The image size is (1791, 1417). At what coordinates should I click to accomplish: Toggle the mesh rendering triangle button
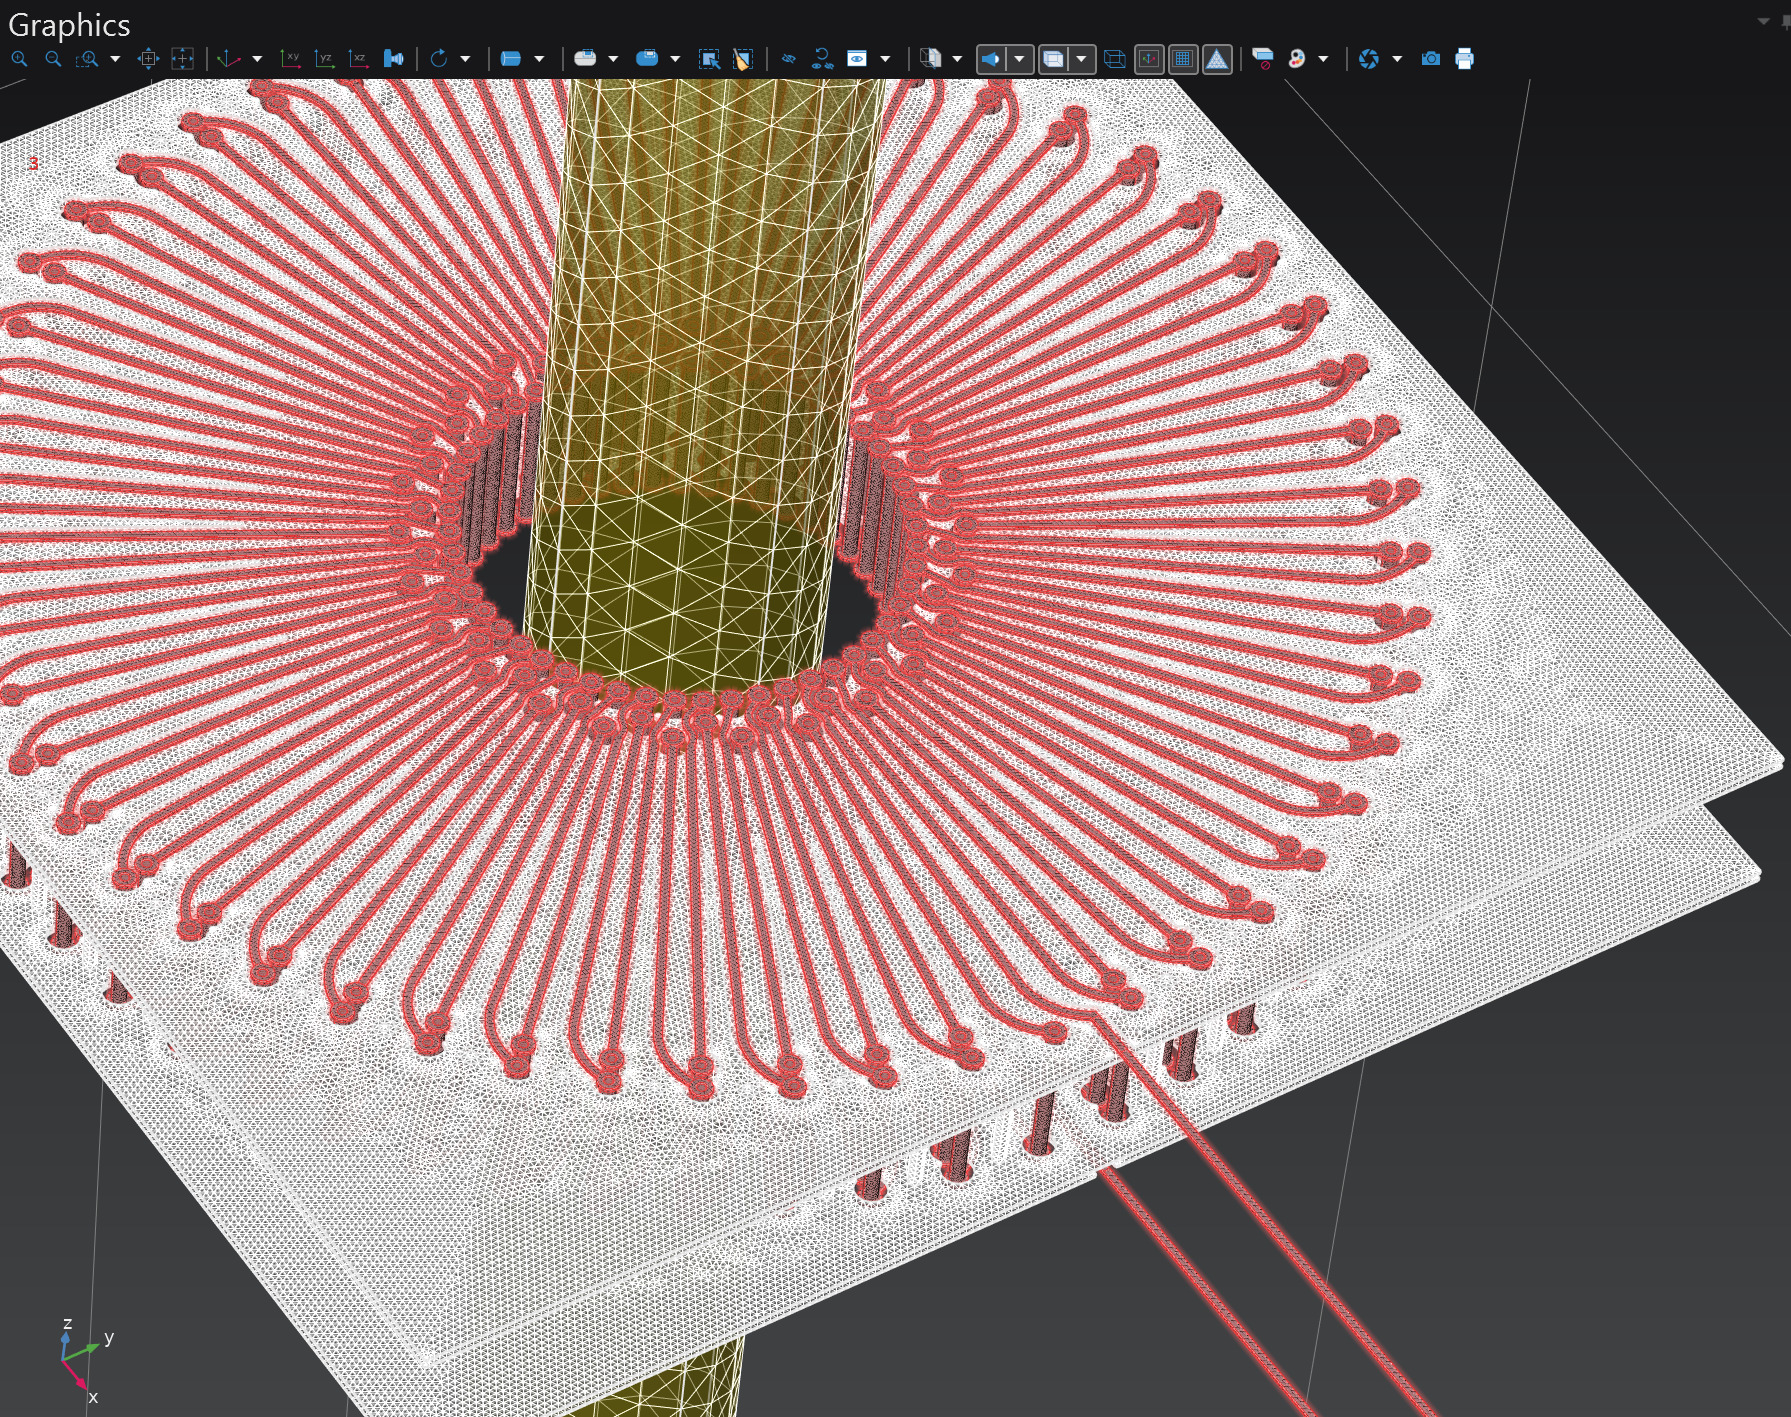point(1217,59)
